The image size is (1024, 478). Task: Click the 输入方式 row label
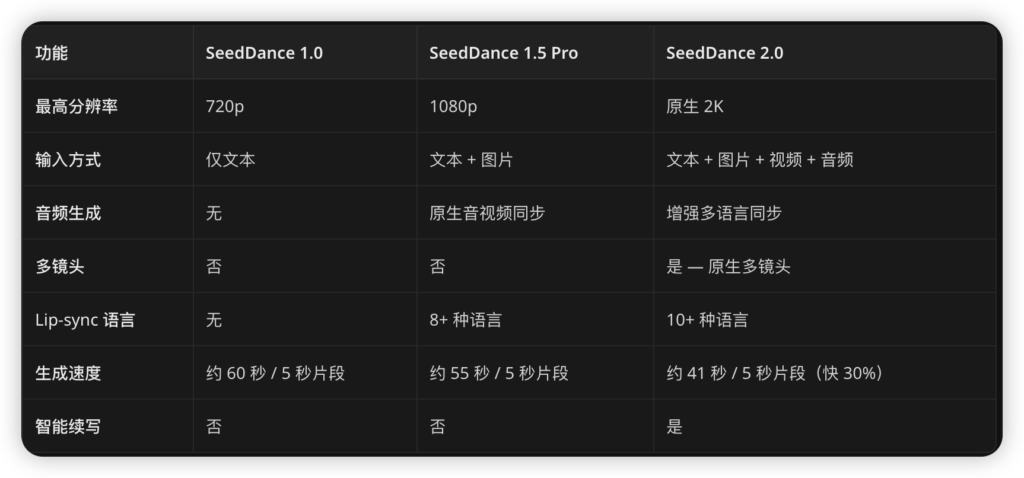[68, 160]
